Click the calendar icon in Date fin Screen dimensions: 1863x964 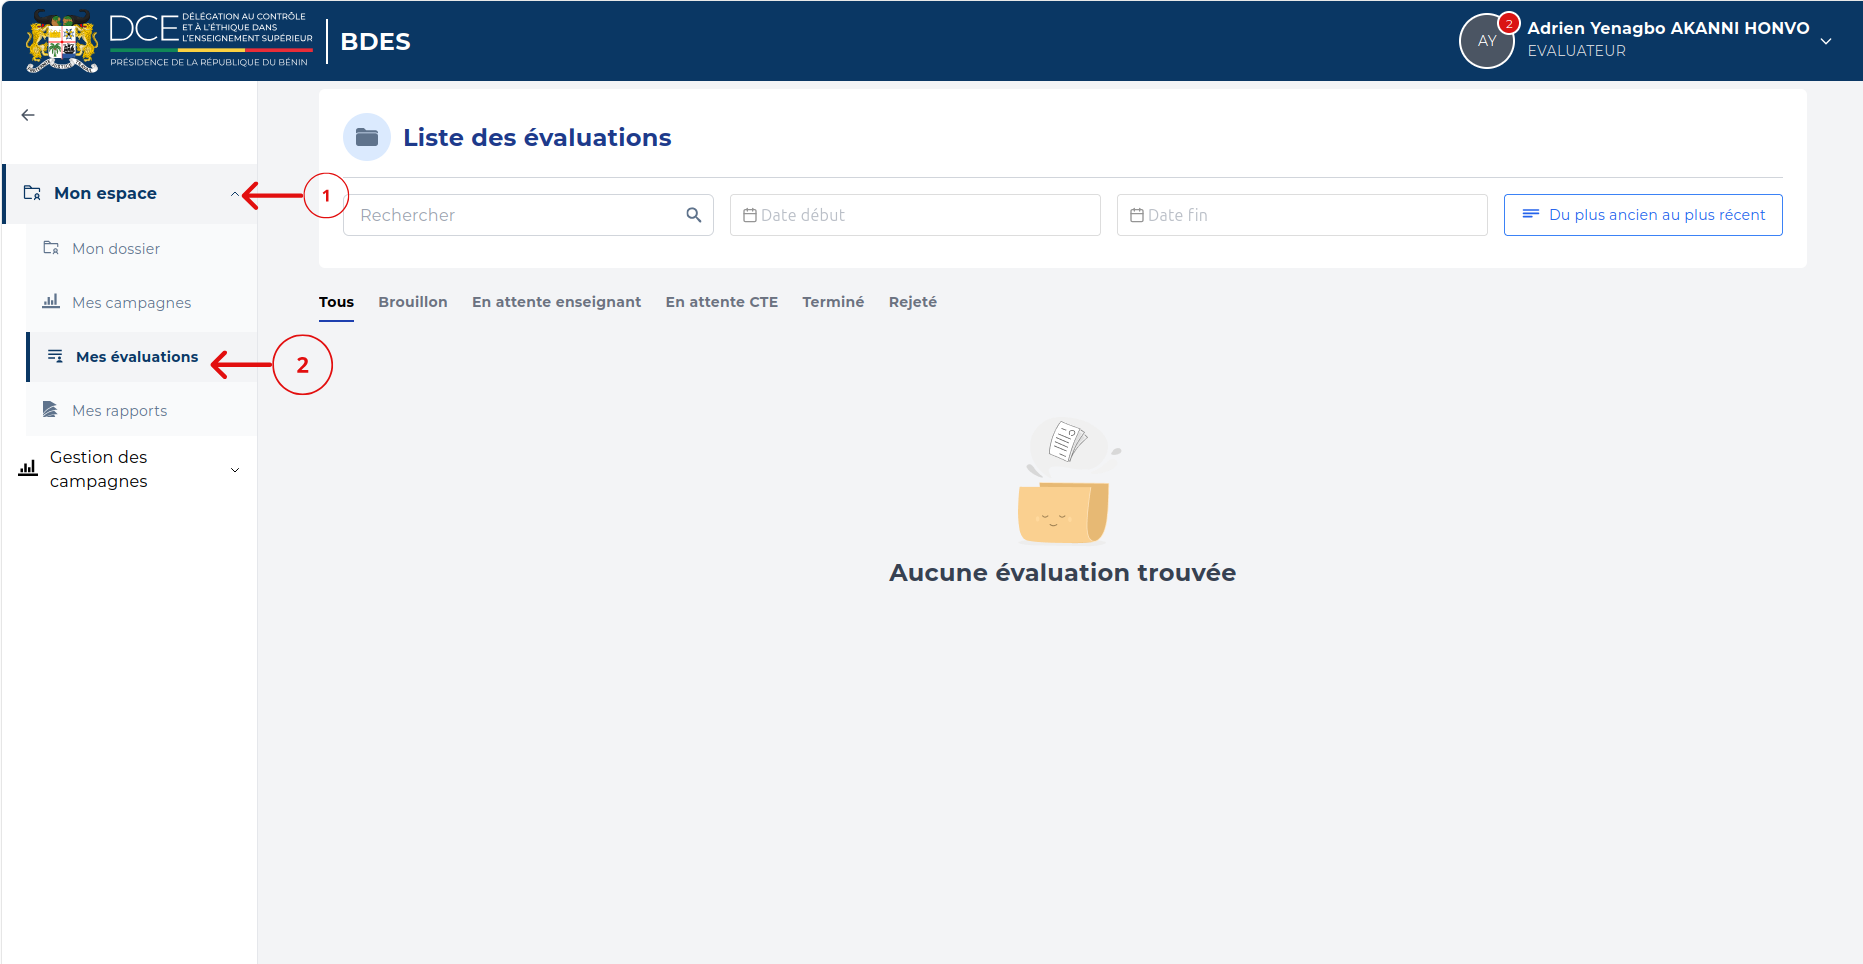coord(1137,215)
